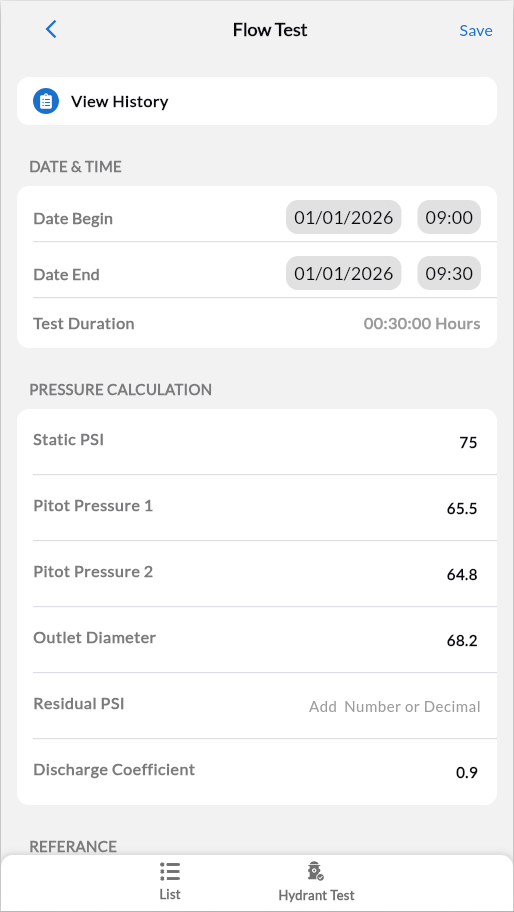Open the Date End time picker 09:30
The image size is (514, 912).
449,273
